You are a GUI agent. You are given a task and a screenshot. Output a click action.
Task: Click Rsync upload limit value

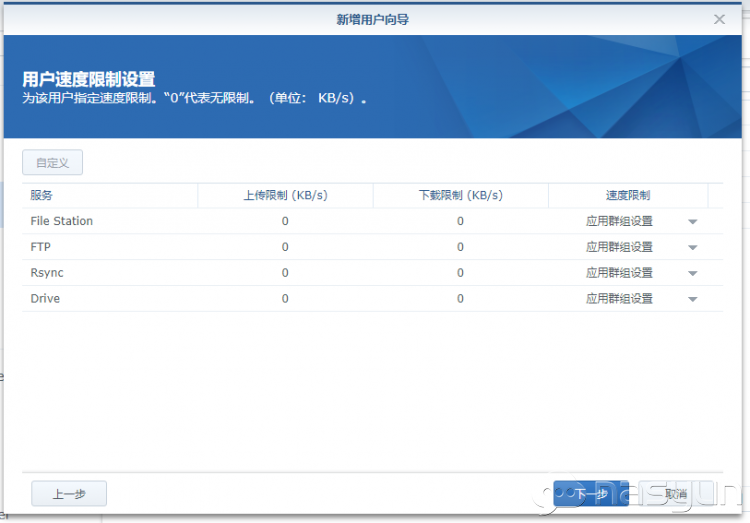(x=285, y=273)
